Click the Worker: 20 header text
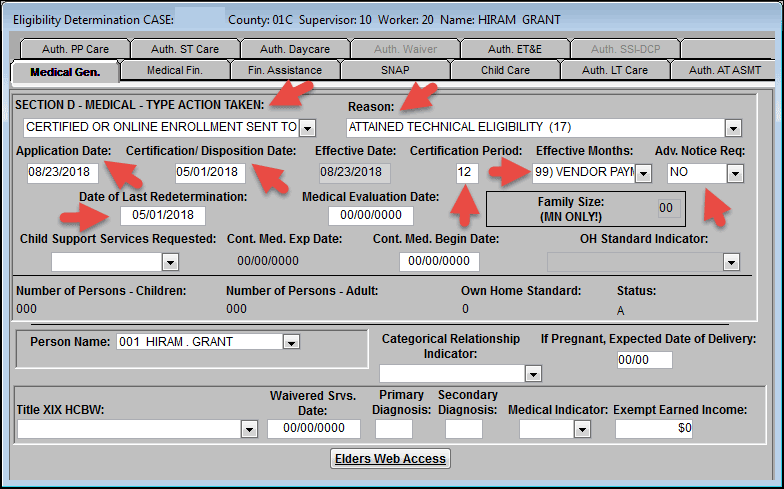 pos(406,20)
